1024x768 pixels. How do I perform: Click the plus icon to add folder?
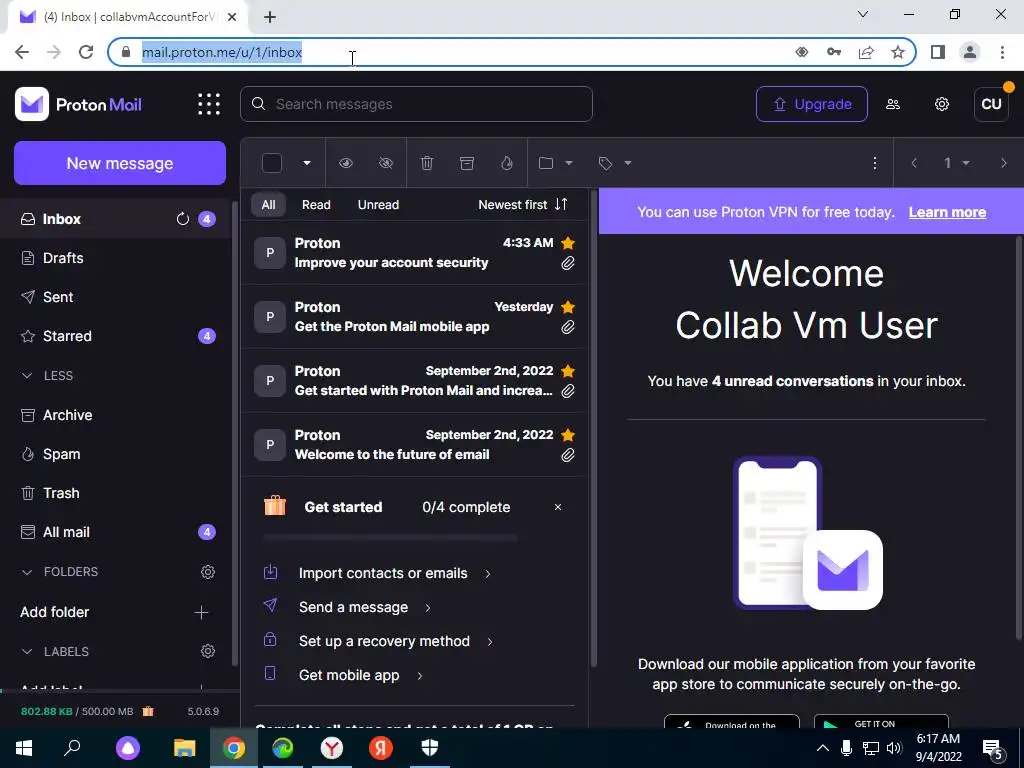[x=201, y=613]
